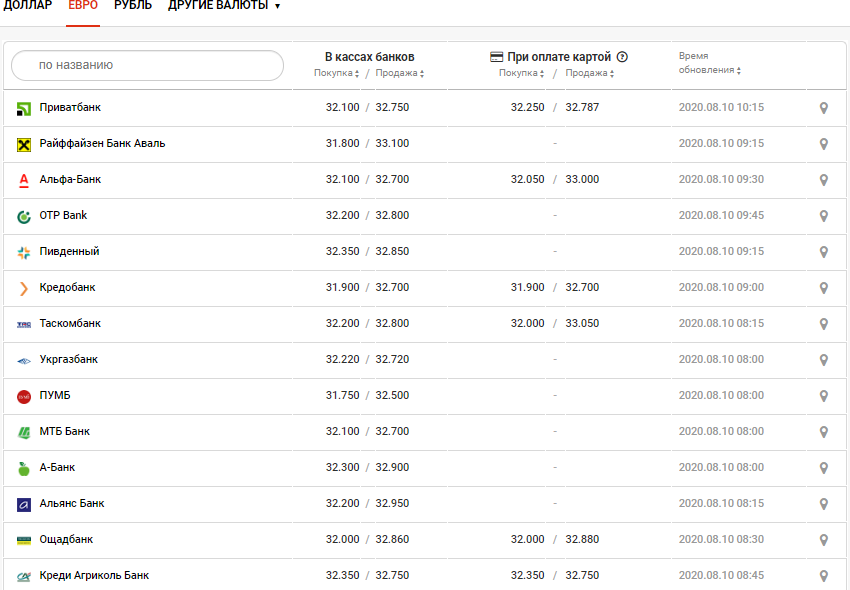Click the В кассах банков column header
Viewport: 850px width, 590px height.
coord(370,57)
